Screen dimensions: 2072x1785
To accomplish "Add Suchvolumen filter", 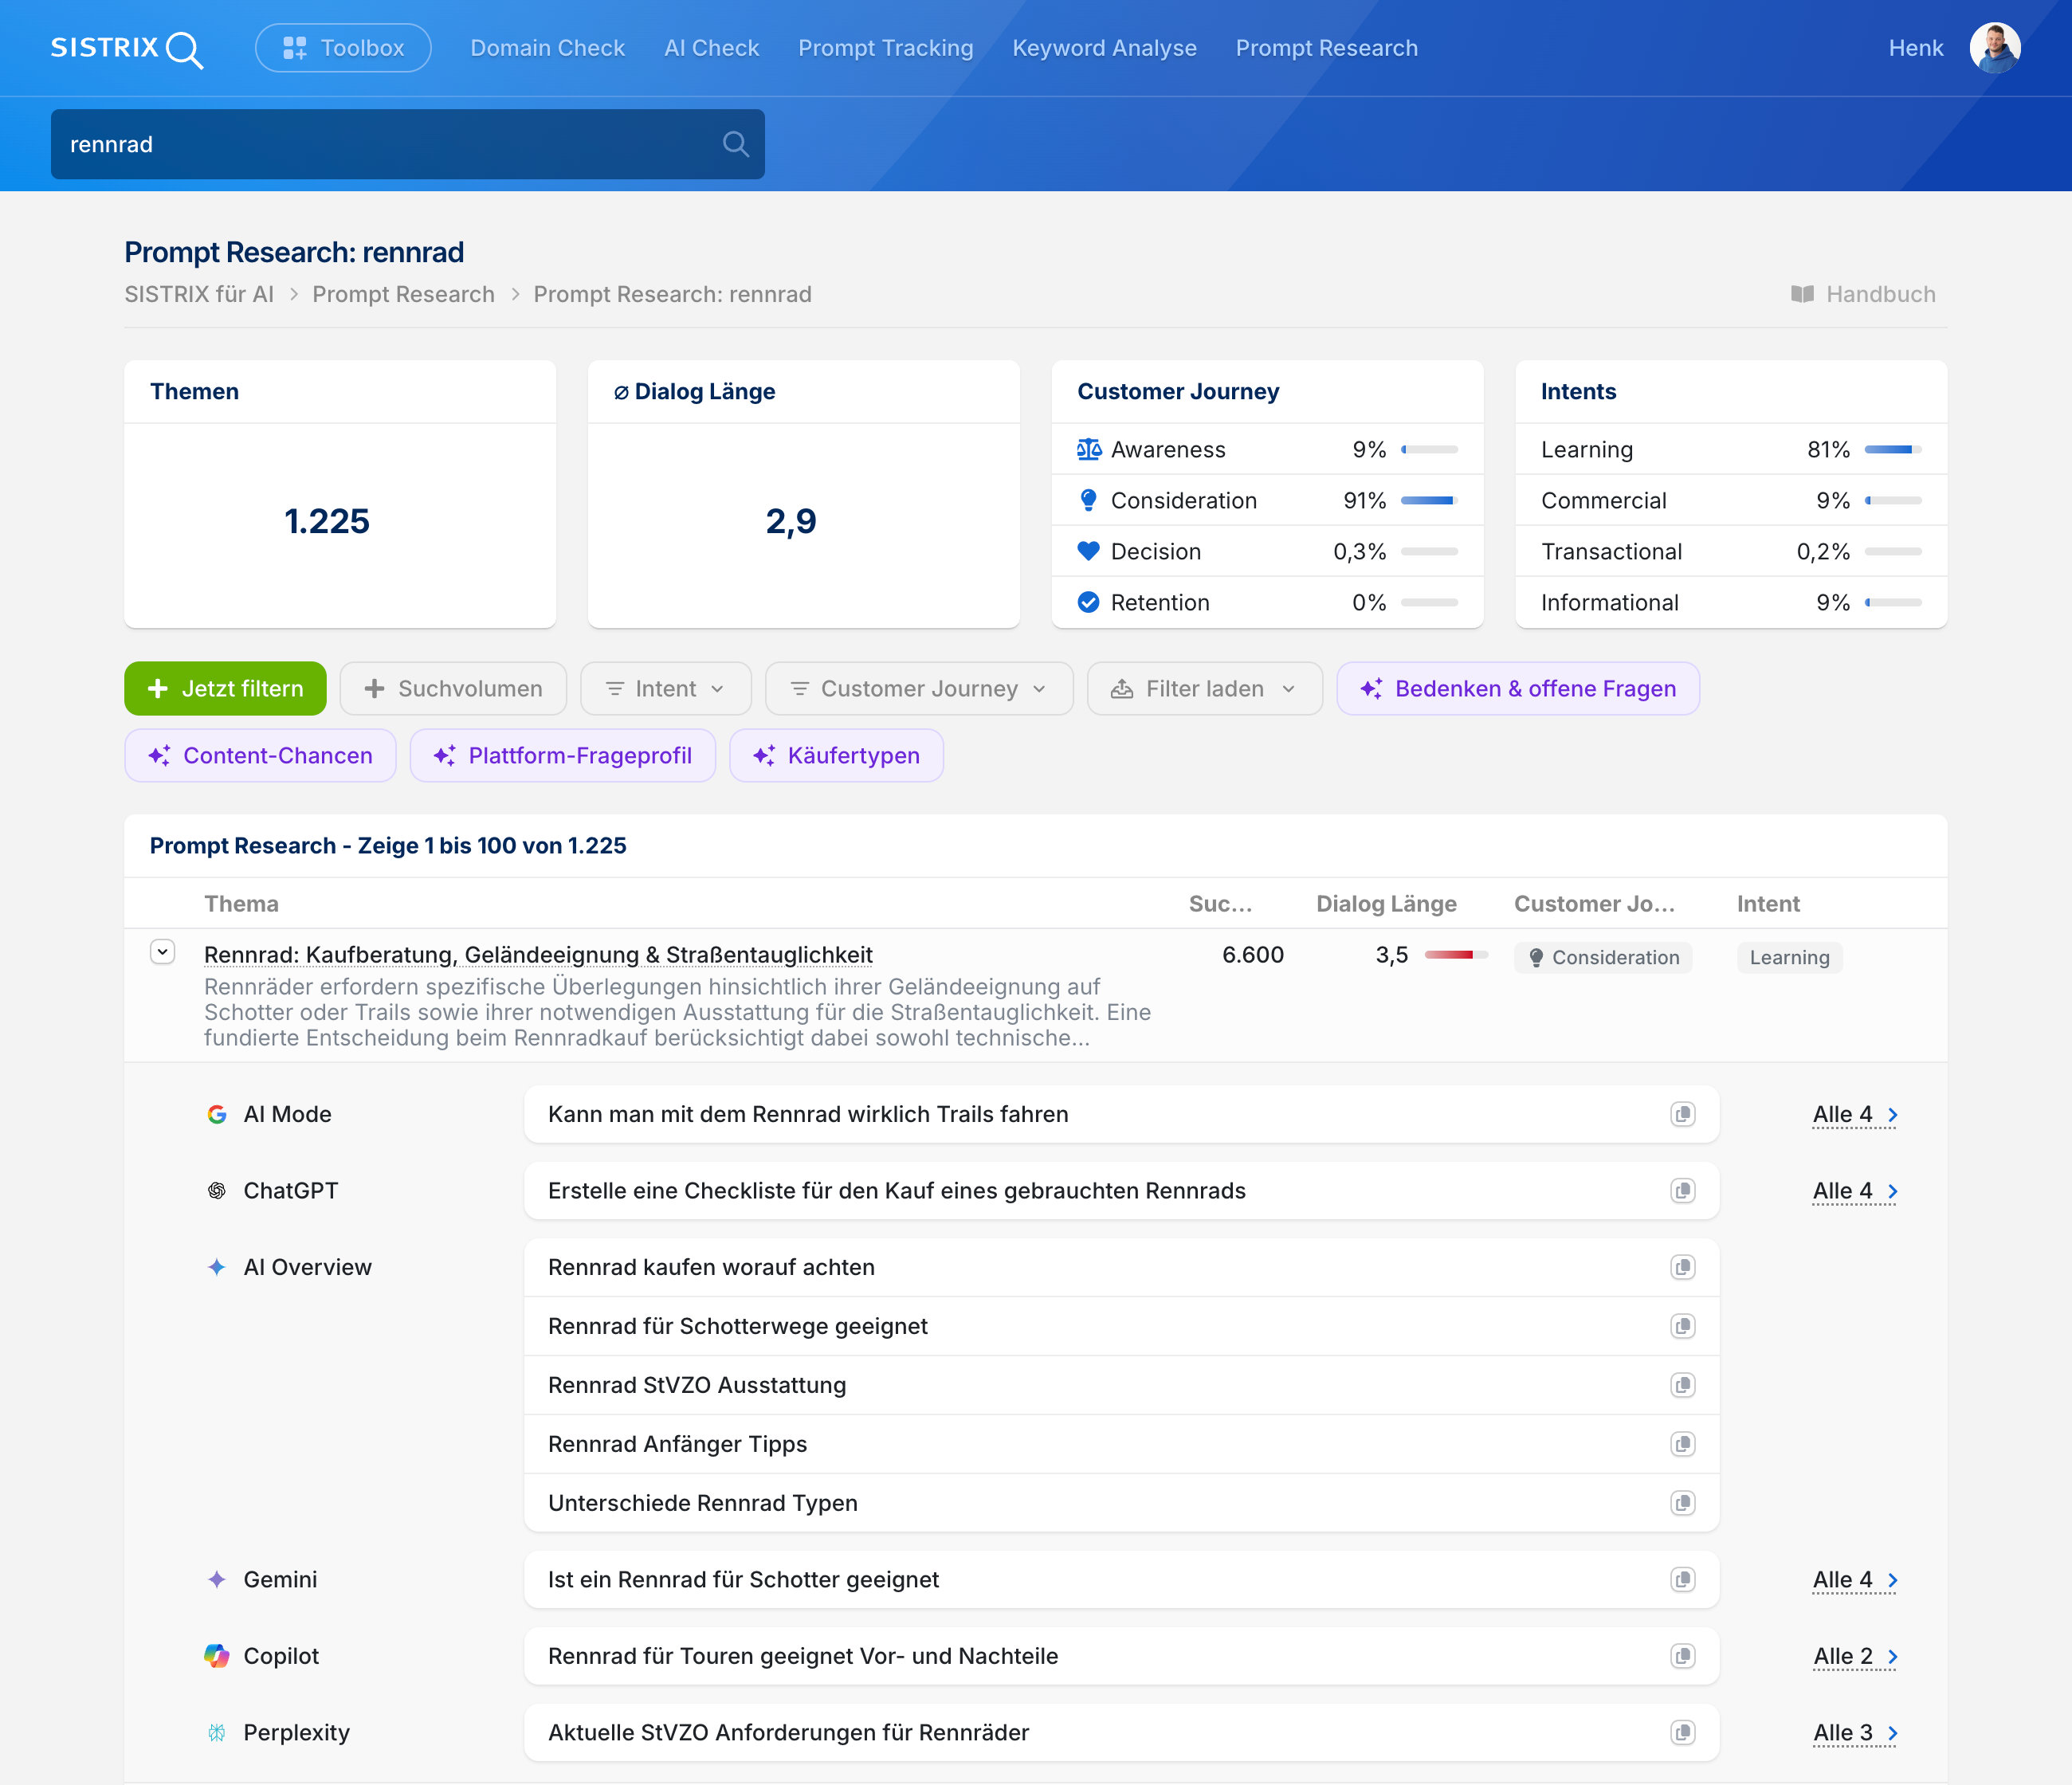I will [x=453, y=689].
